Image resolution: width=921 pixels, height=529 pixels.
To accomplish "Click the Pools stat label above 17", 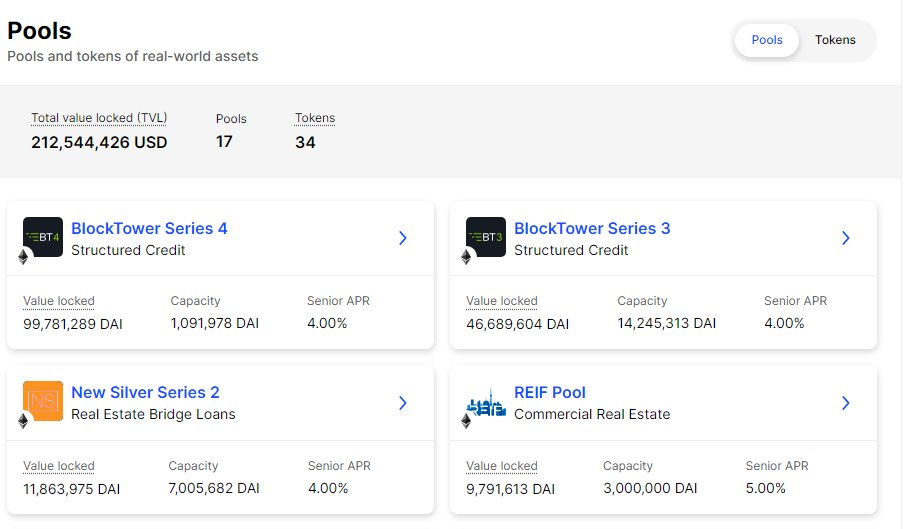I will click(231, 119).
